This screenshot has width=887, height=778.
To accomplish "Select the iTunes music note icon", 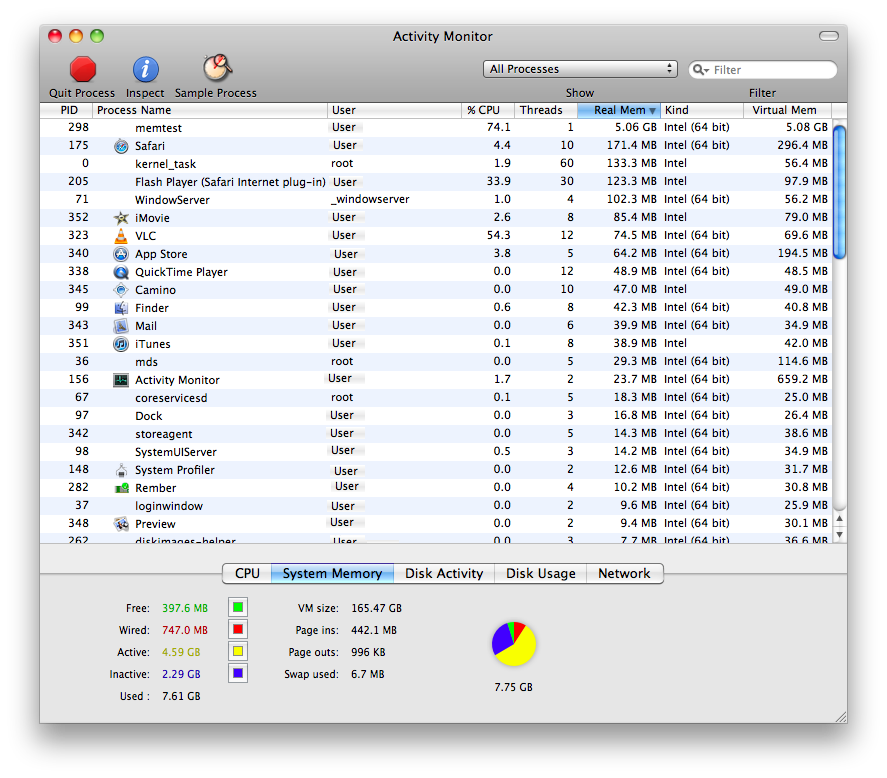I will tap(121, 344).
